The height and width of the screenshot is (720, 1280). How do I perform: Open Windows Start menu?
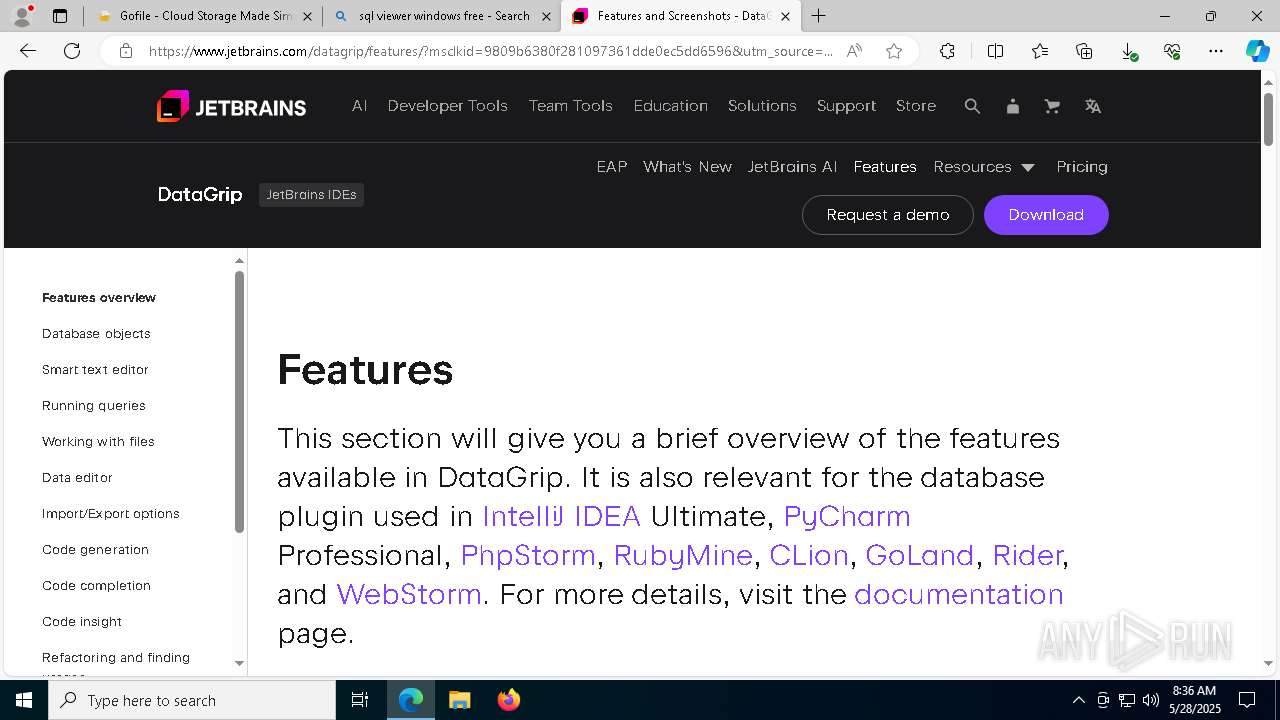[x=24, y=700]
